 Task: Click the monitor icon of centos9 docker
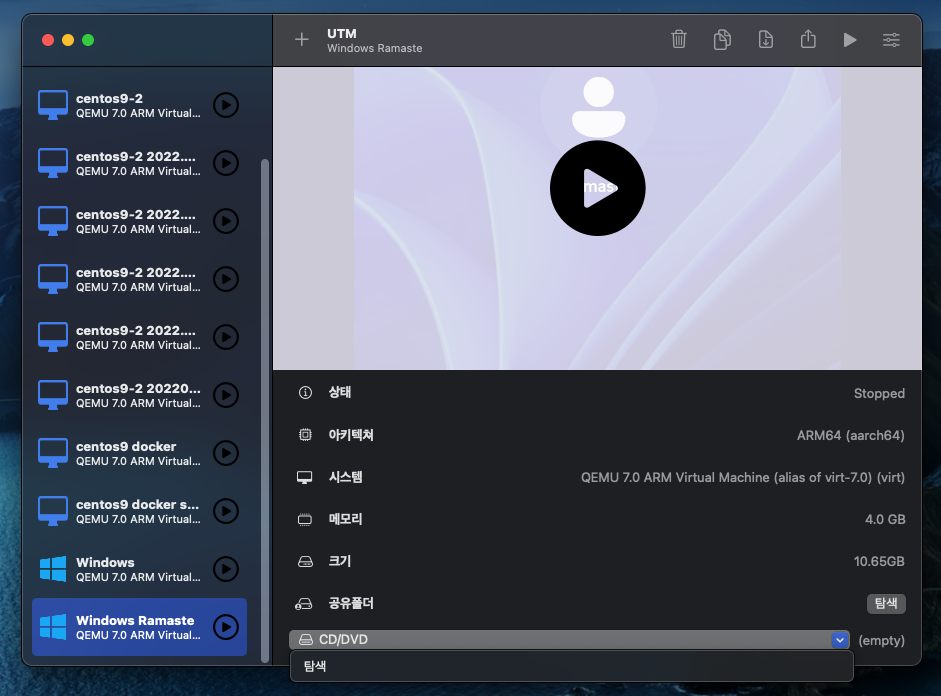[x=53, y=453]
